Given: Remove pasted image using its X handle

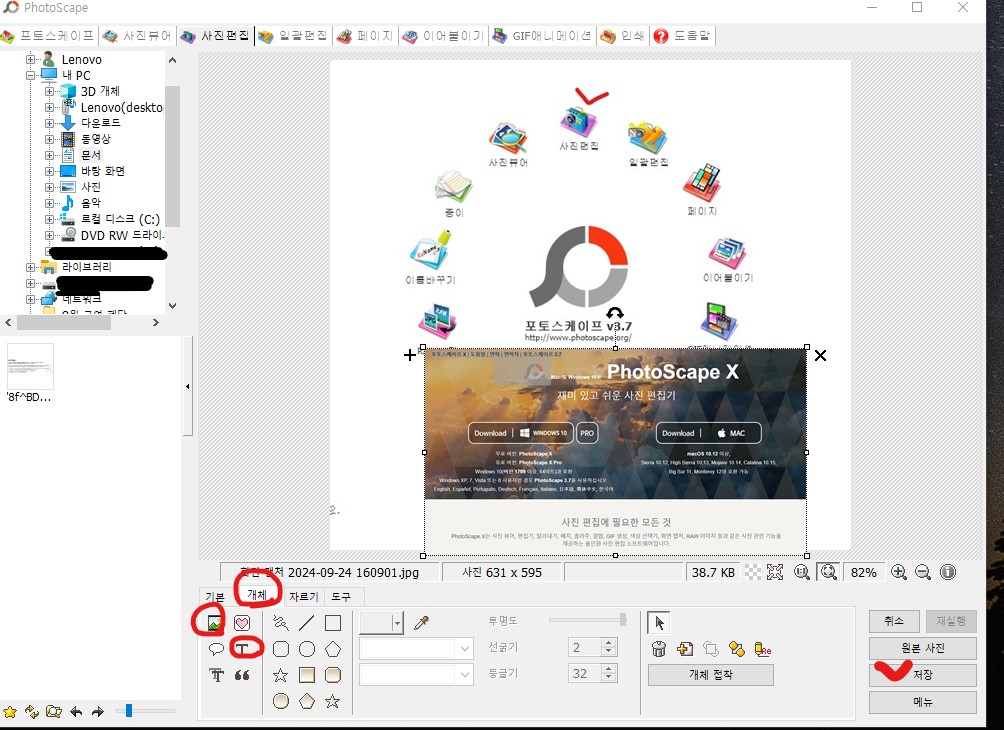Looking at the screenshot, I should [820, 355].
